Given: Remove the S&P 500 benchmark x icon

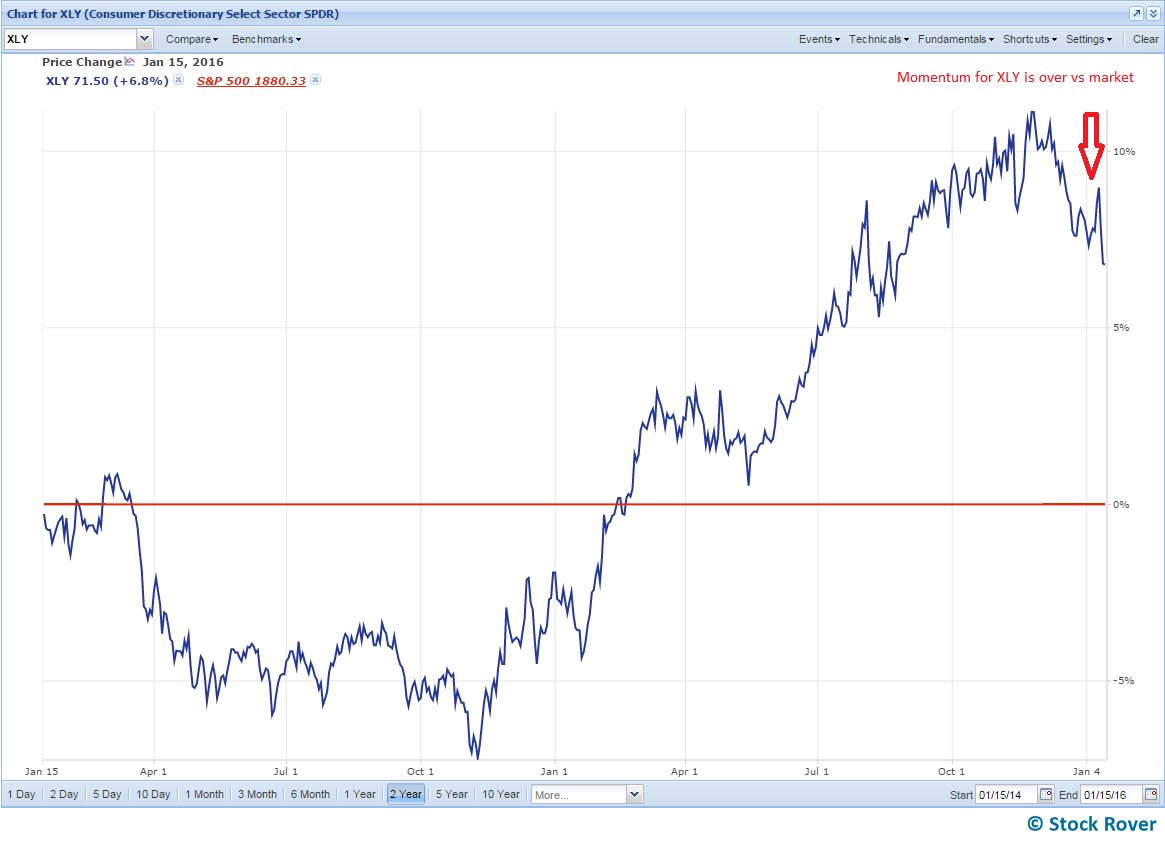Looking at the screenshot, I should (316, 80).
